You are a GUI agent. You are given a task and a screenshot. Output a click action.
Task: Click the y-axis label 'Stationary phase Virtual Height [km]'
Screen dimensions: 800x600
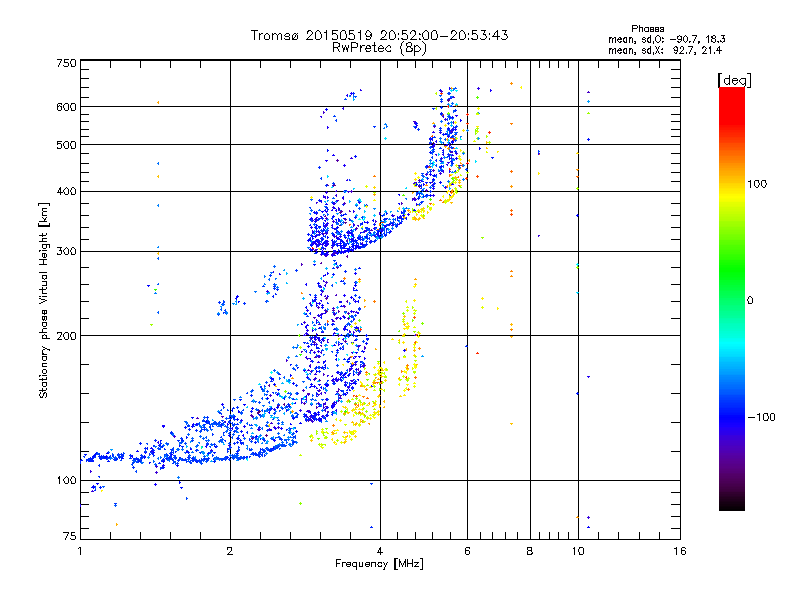click(43, 301)
